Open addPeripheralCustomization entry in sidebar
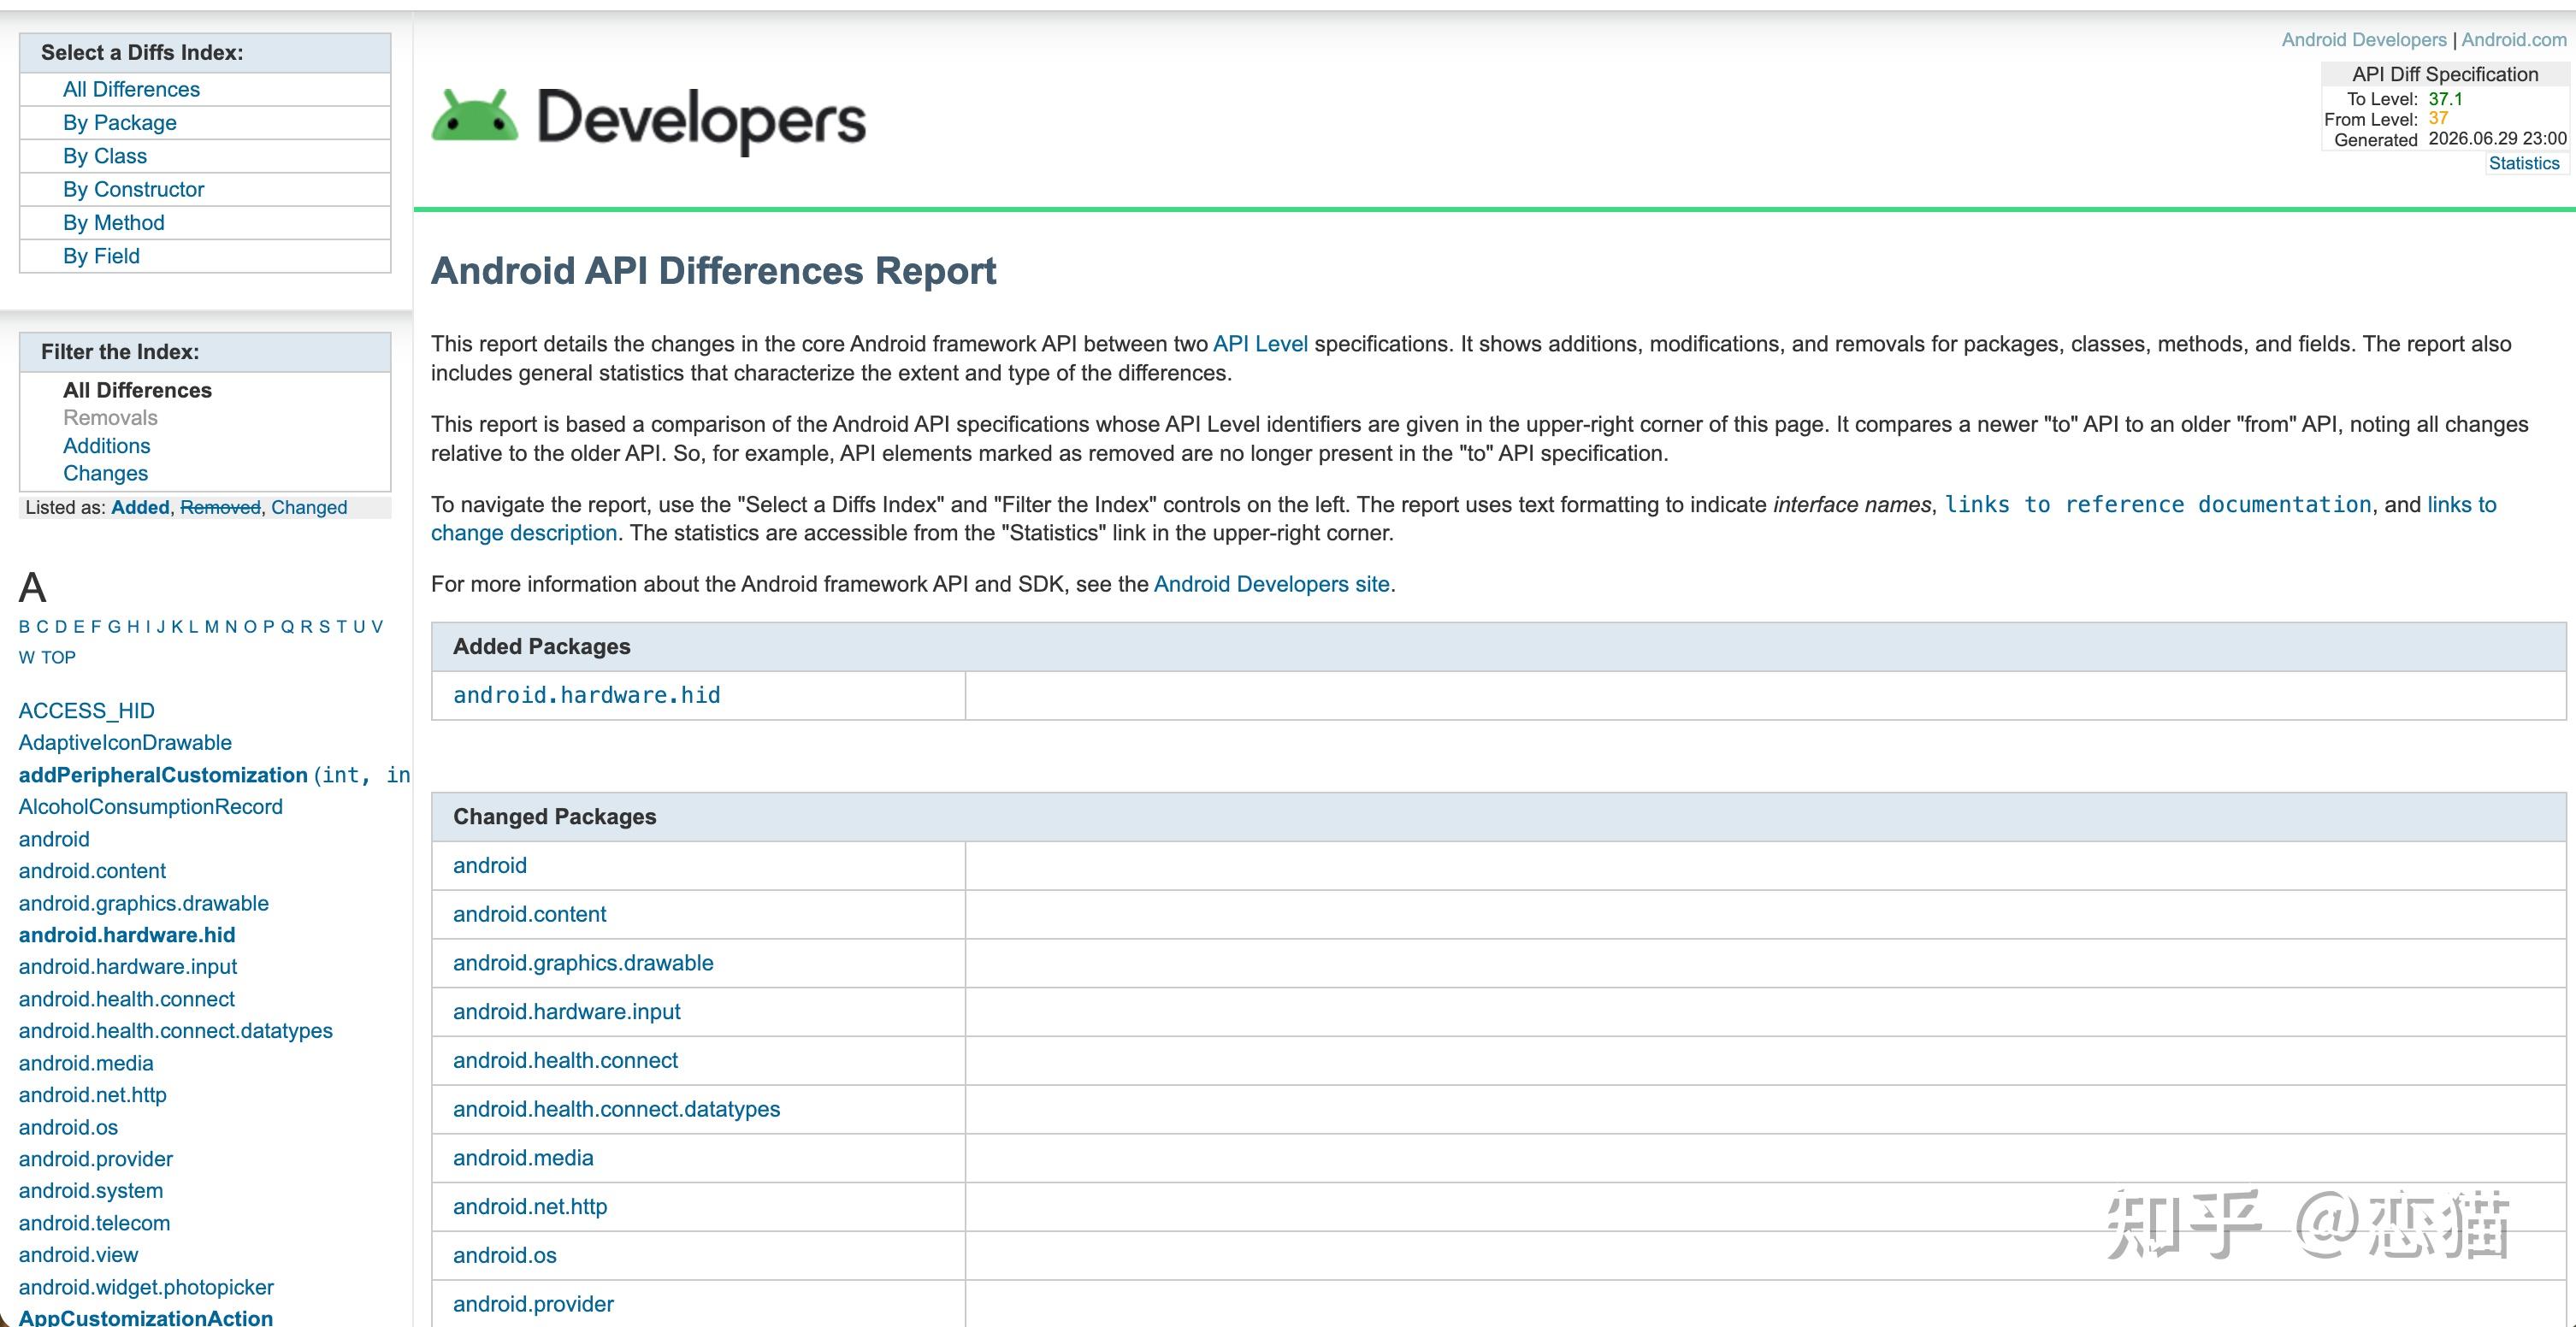 pyautogui.click(x=163, y=775)
